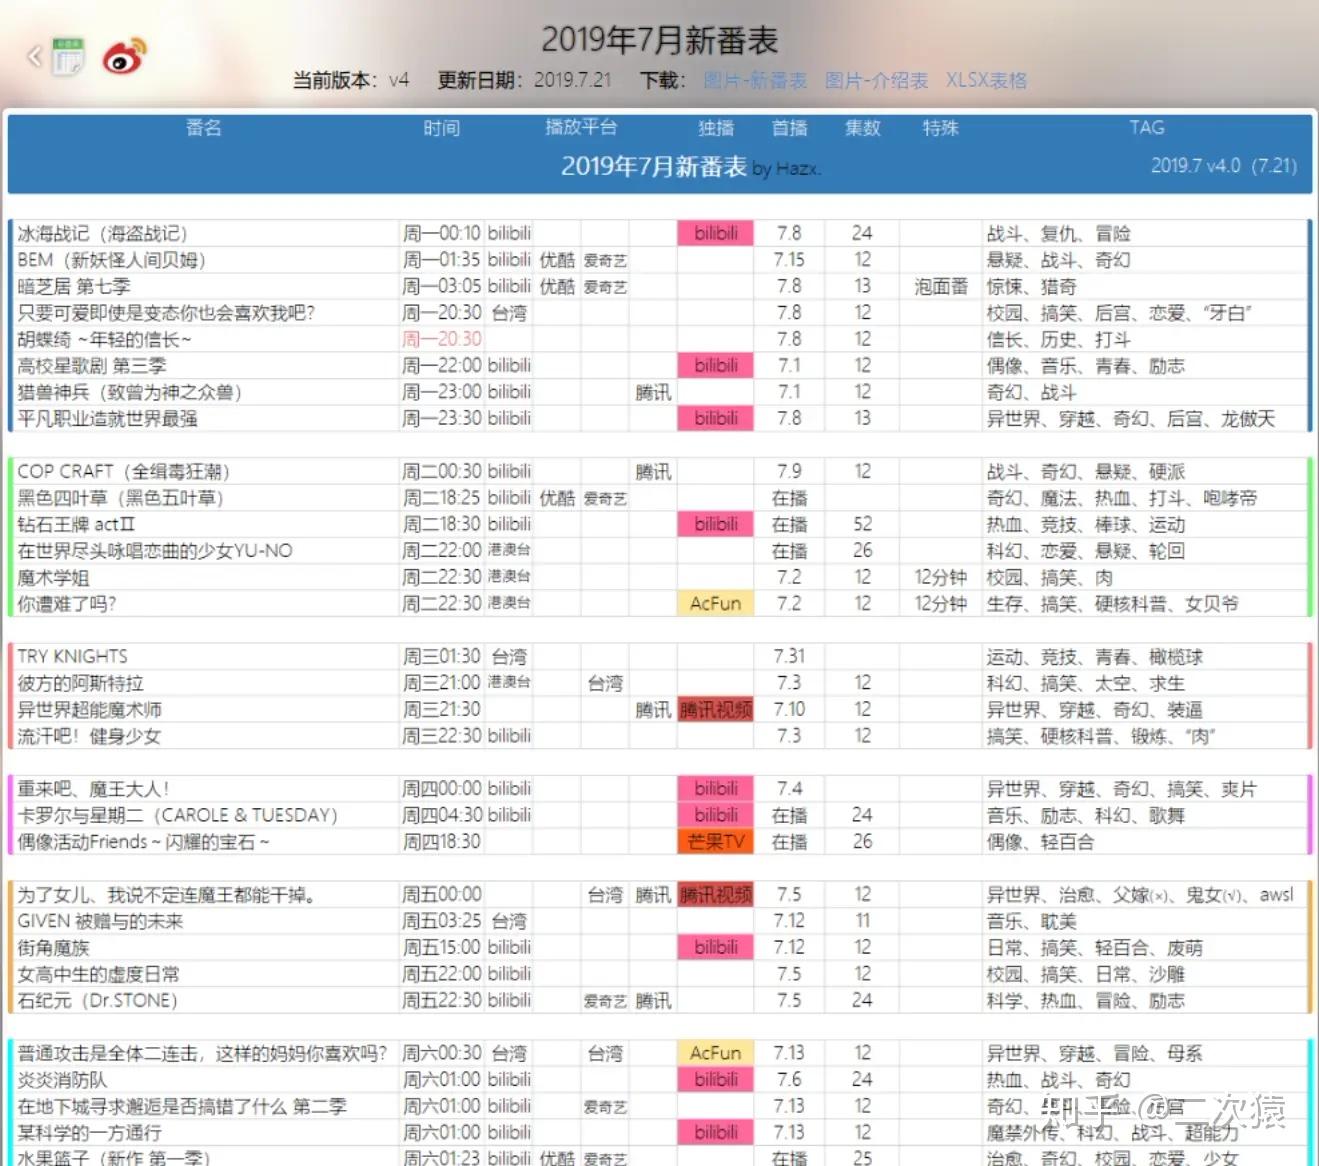Click 腾讯视频 badge in 异世界超能魔术师 row
Screen dimensions: 1319x1166
[716, 710]
